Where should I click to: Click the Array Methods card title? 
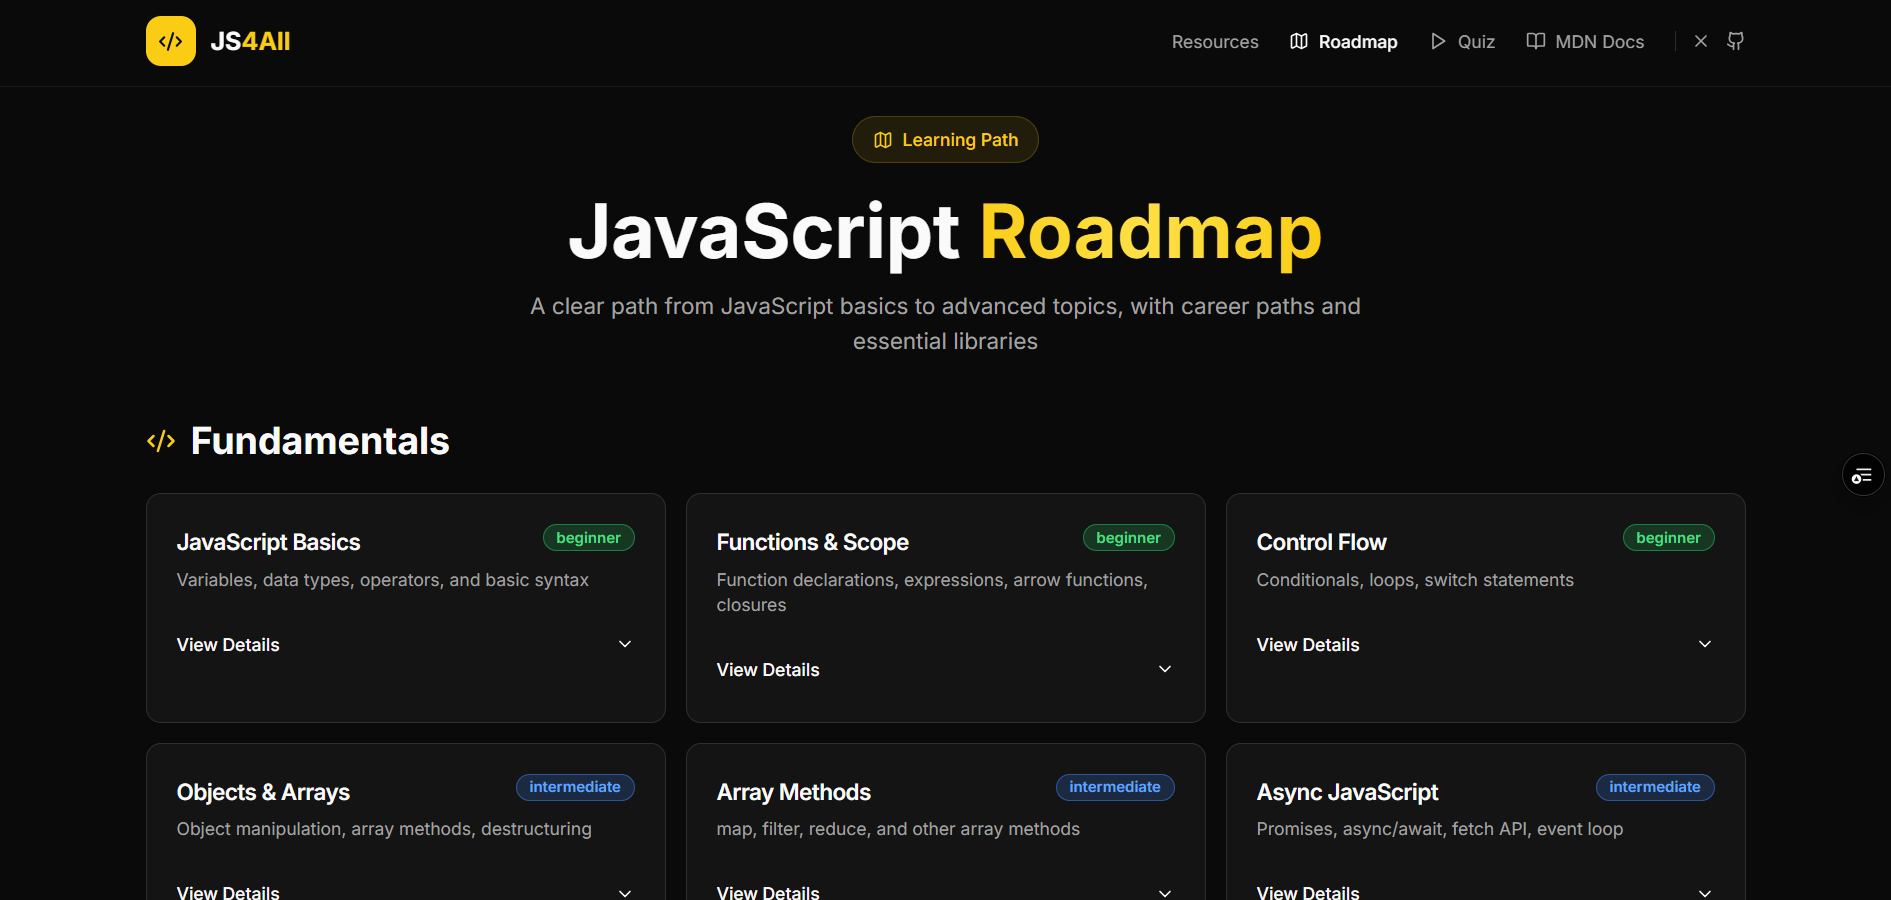(793, 792)
